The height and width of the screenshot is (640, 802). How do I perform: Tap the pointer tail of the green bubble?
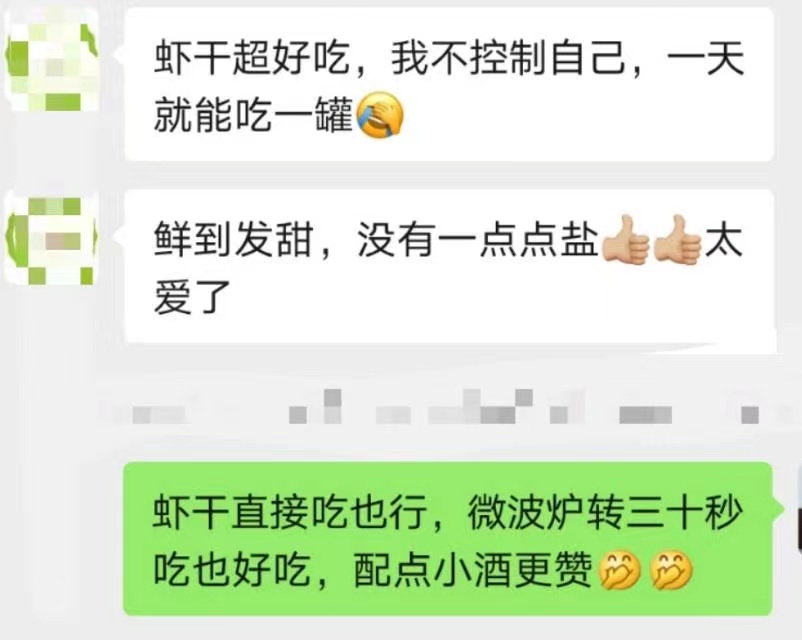(777, 509)
